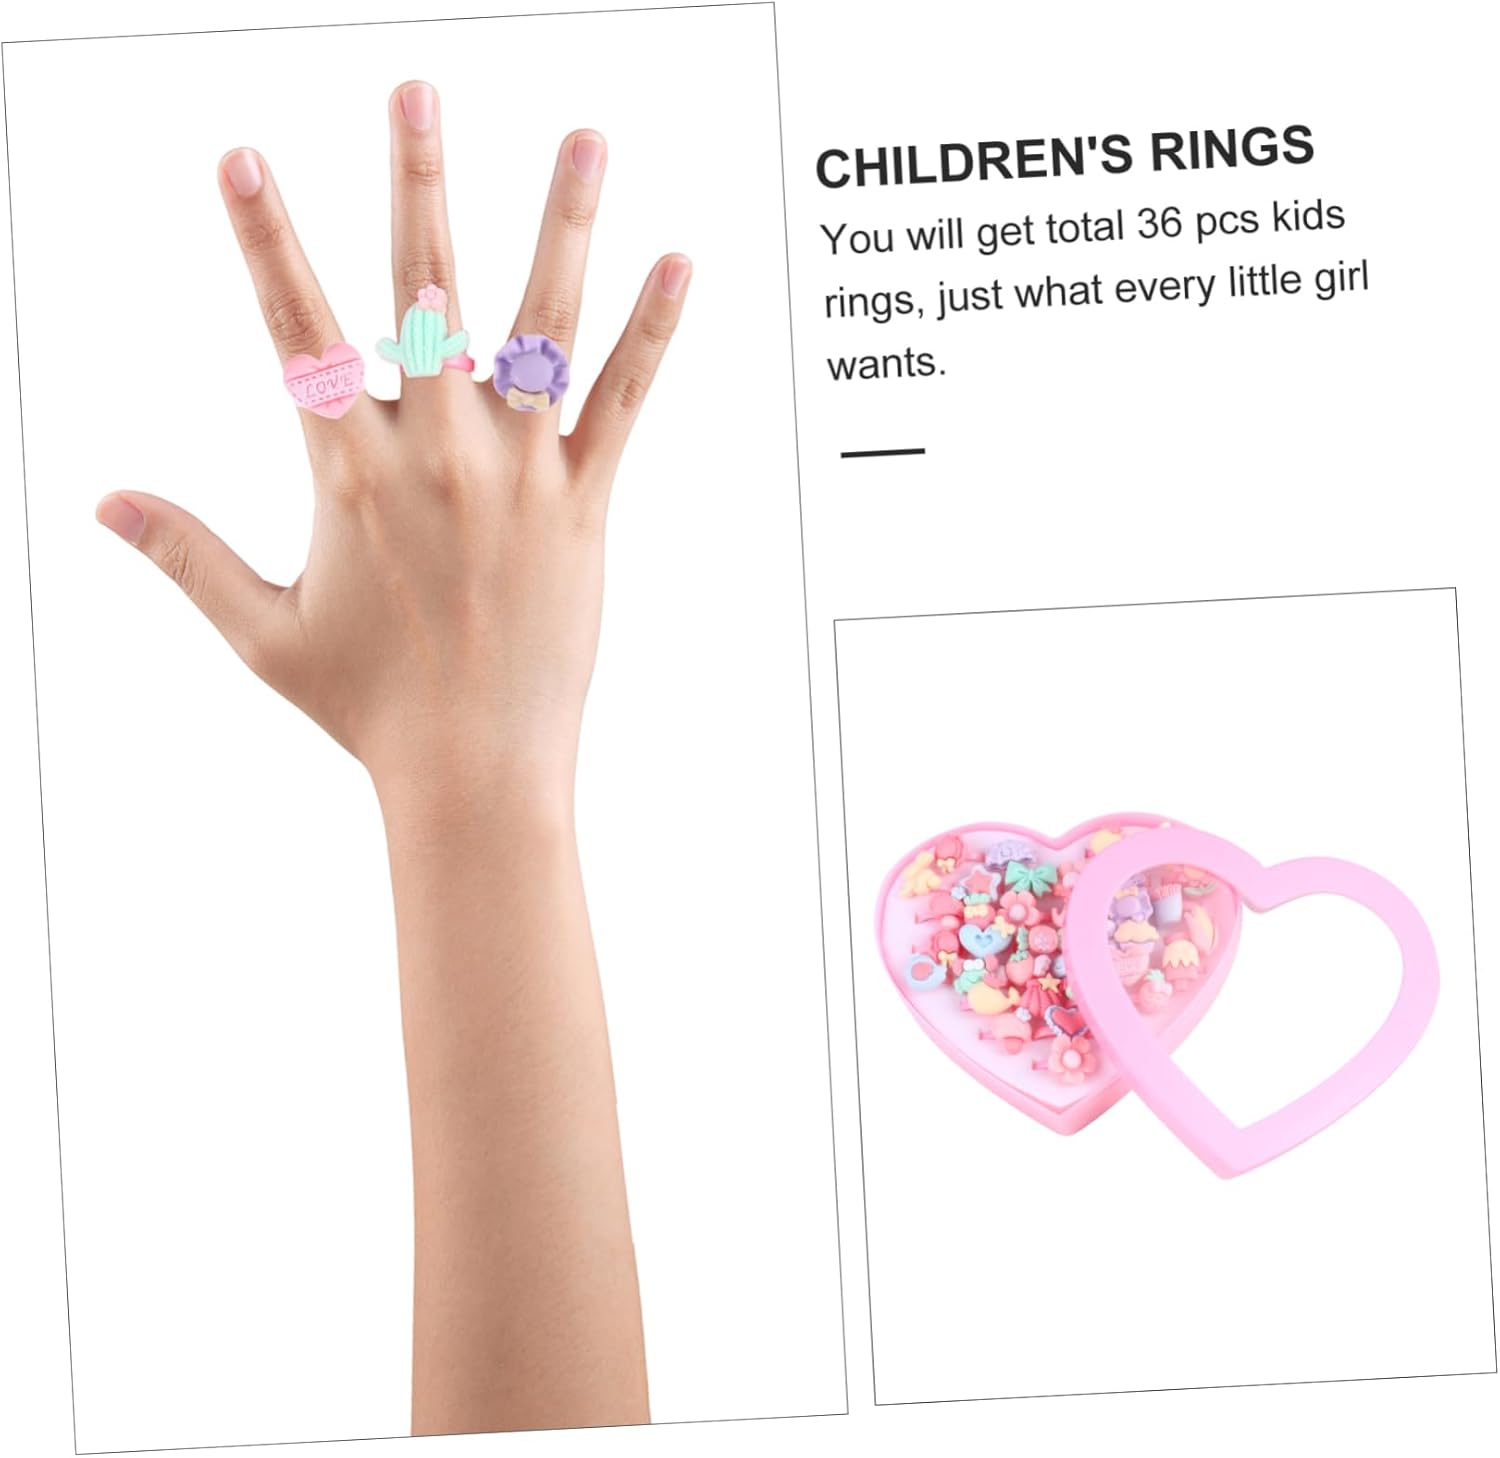Image resolution: width=1500 pixels, height=1458 pixels.
Task: Click the CHILDREN'S RINGS heading
Action: tap(1065, 156)
